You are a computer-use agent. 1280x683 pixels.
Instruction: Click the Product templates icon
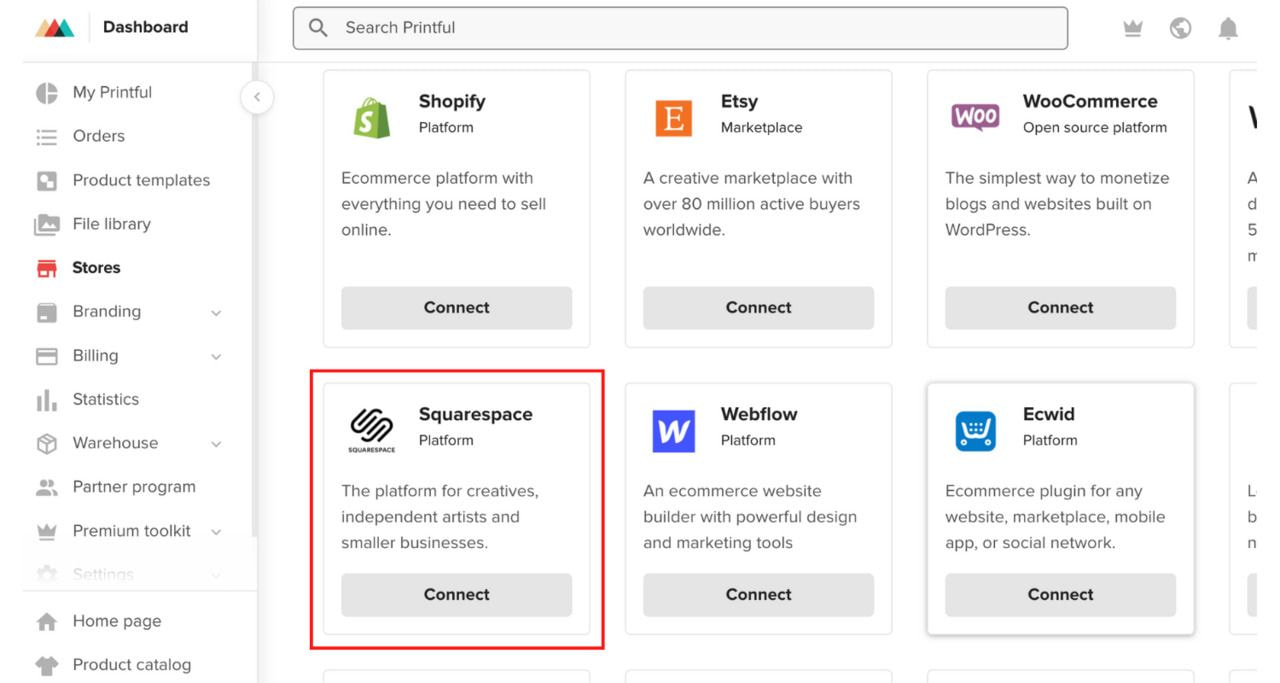47,181
